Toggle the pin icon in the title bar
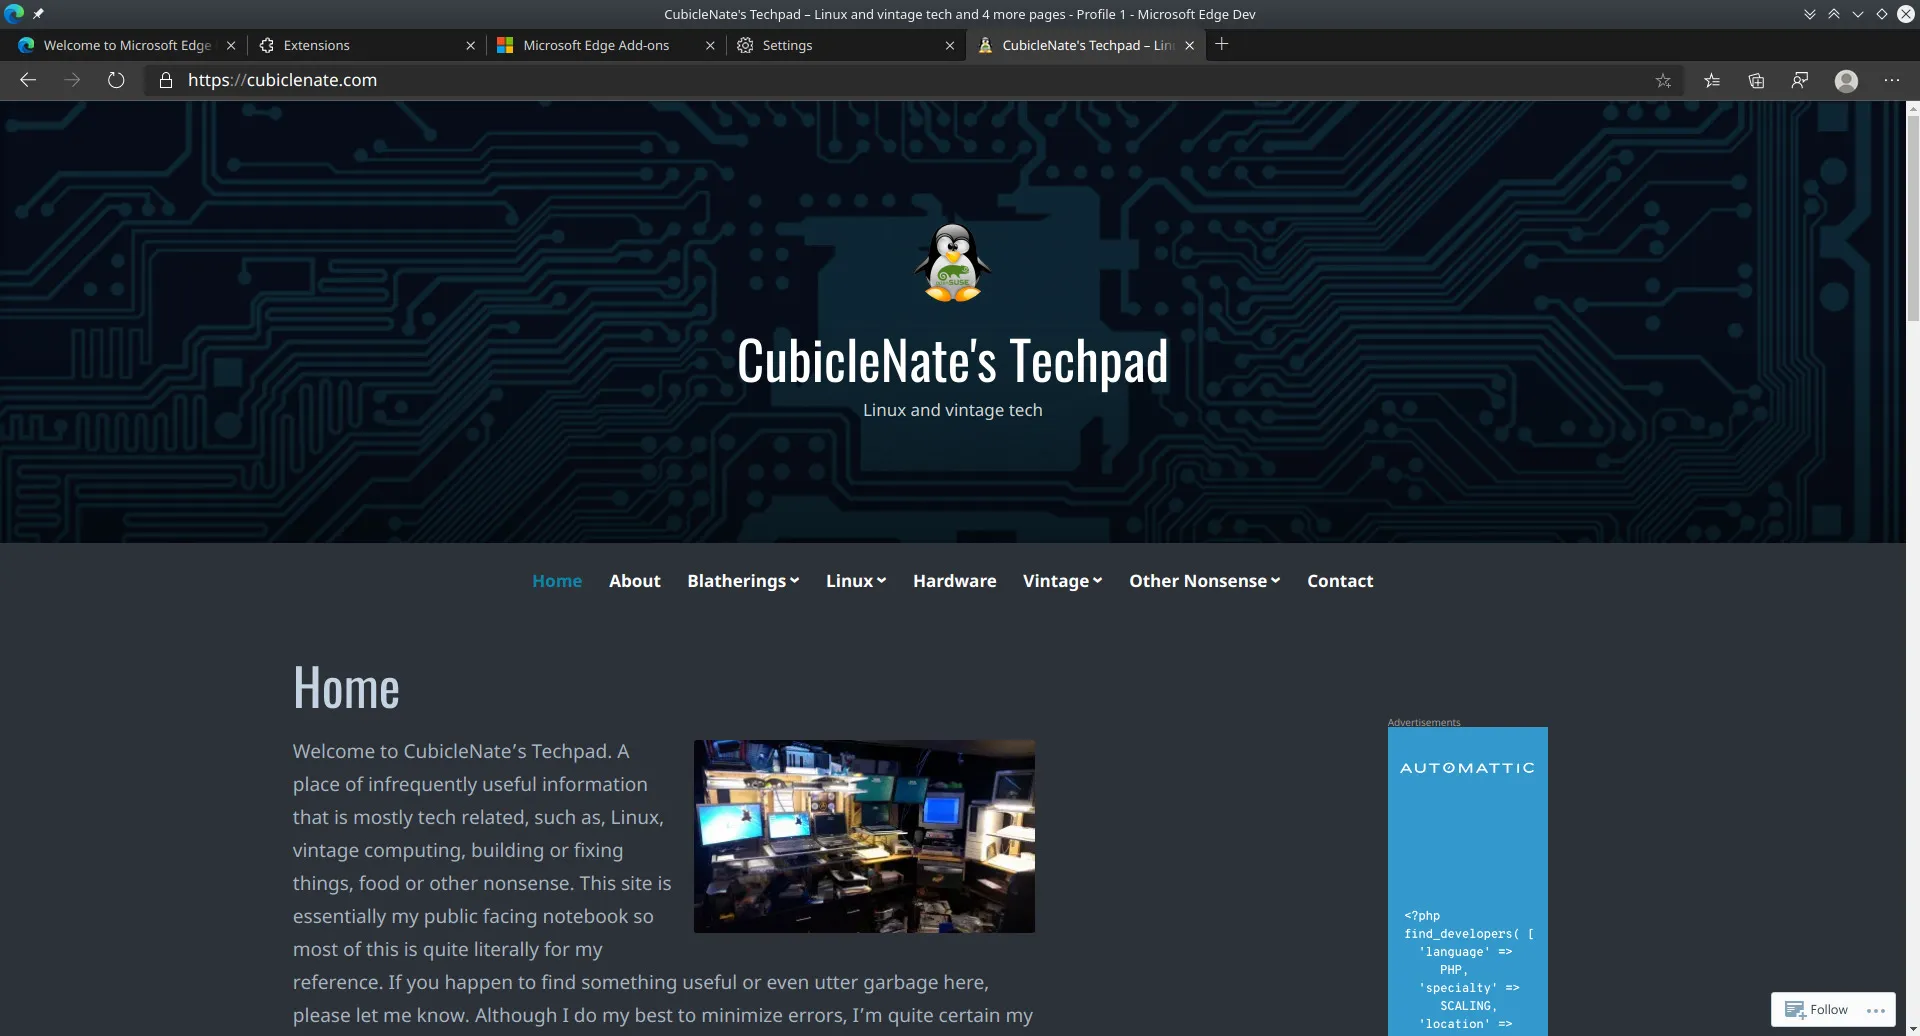The image size is (1920, 1036). point(39,14)
